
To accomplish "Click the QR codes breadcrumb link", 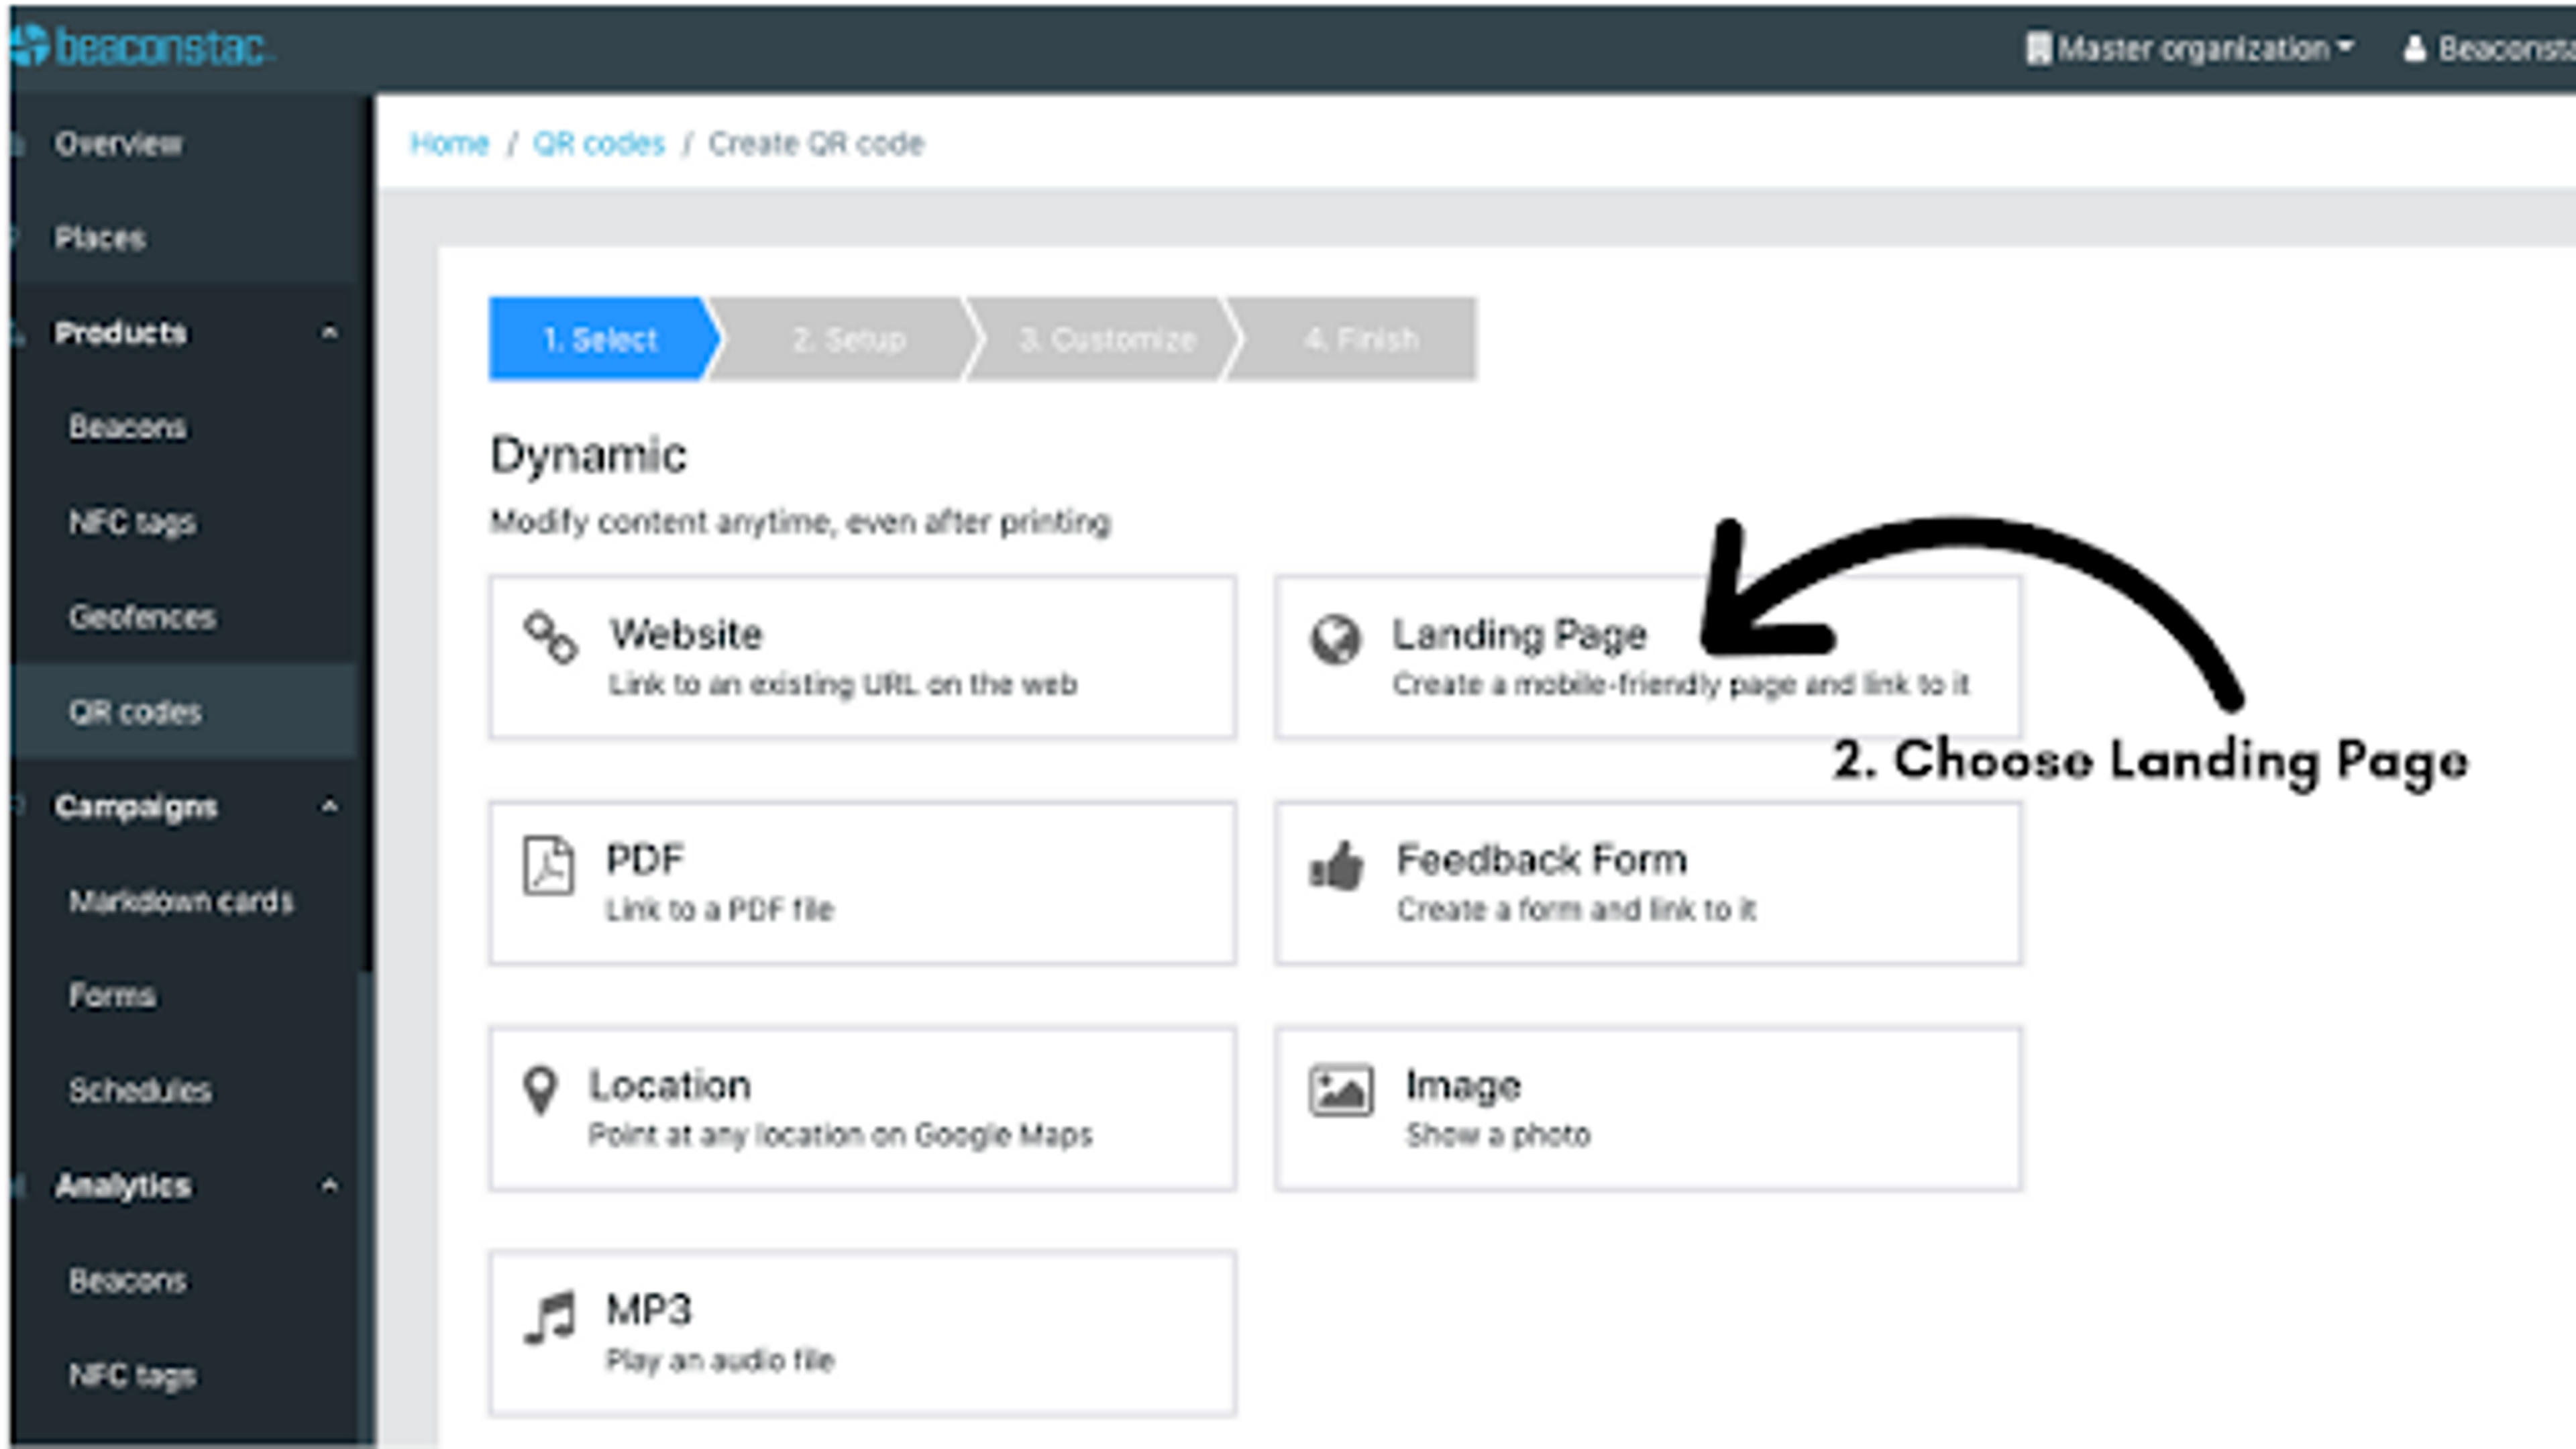I will pos(598,144).
